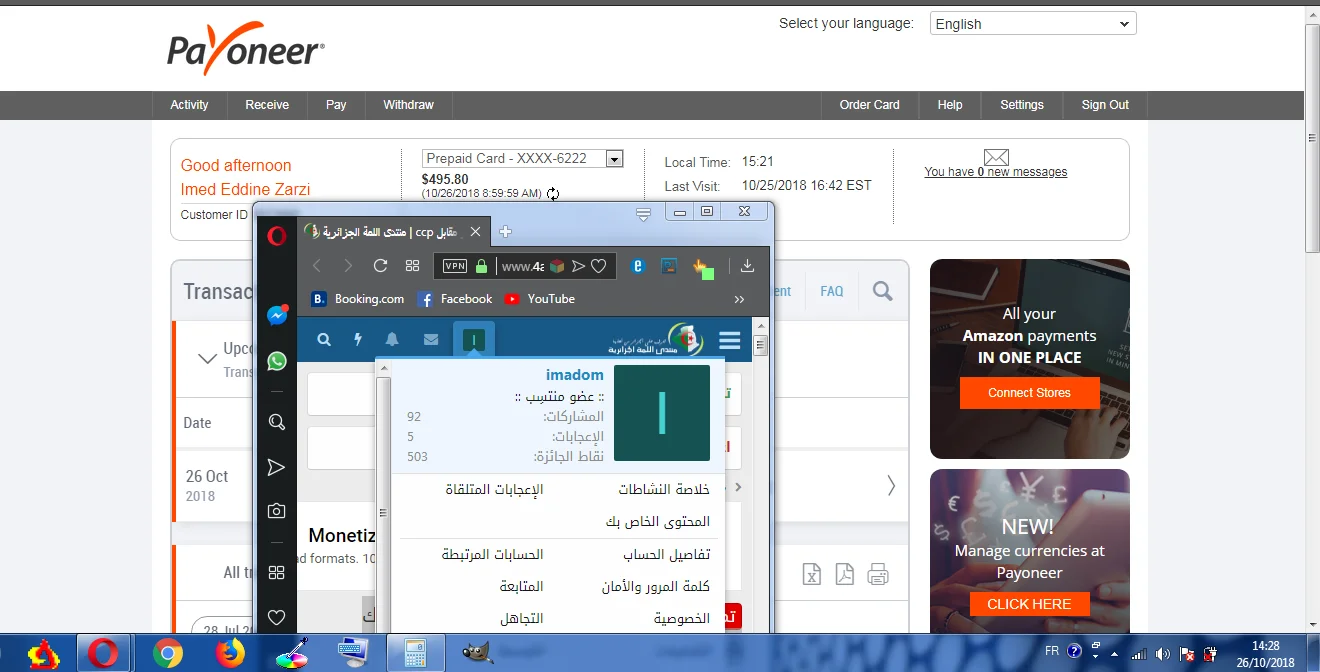Expand the Prepaid Card dropdown
The width and height of the screenshot is (1320, 672).
(x=614, y=159)
